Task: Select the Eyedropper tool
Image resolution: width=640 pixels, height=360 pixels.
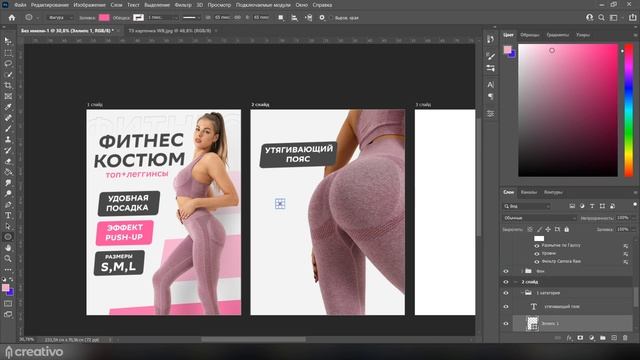Action: [8, 107]
